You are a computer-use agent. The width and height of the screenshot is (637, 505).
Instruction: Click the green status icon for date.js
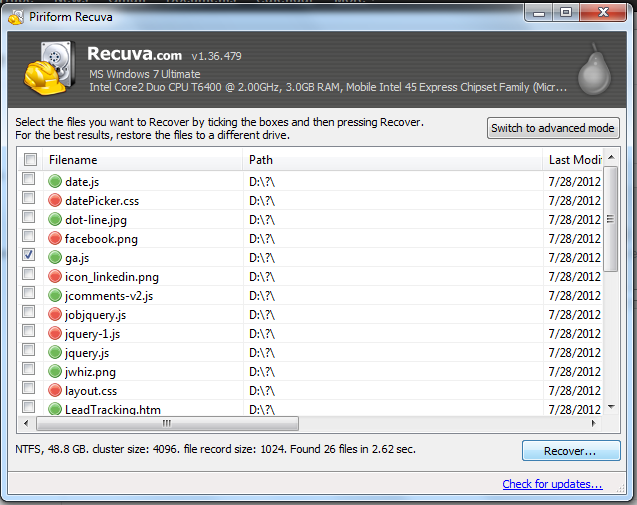tap(55, 181)
